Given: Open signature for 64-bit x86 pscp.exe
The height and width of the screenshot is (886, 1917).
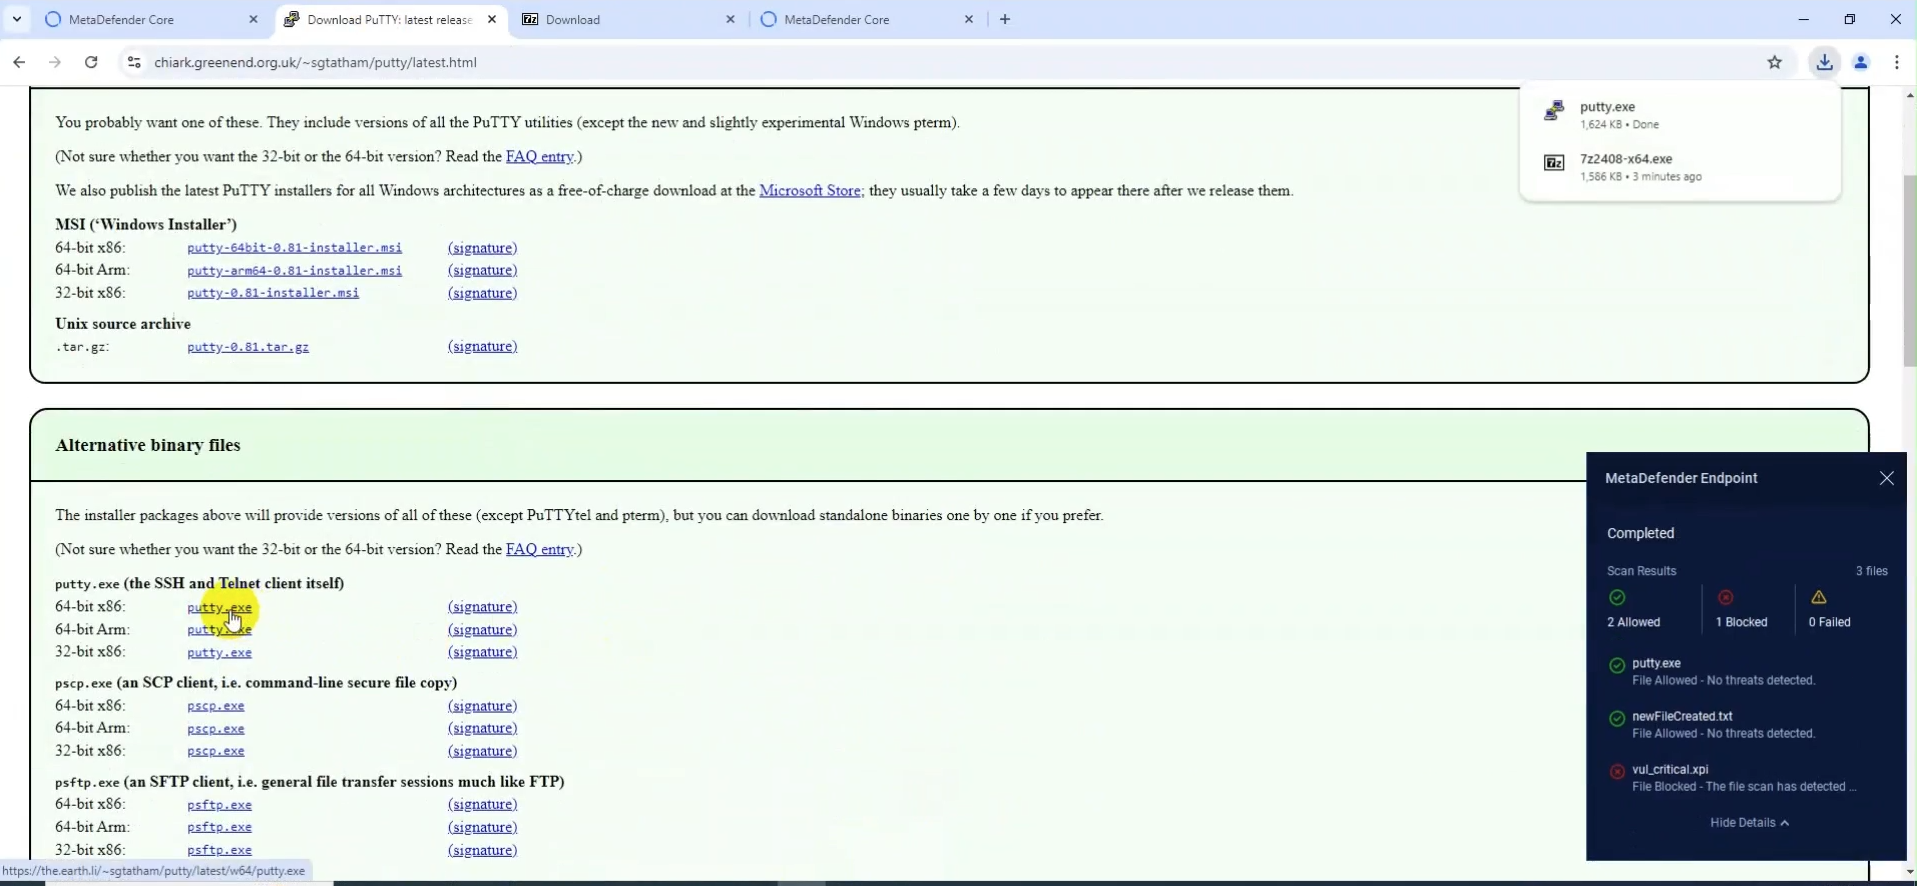Looking at the screenshot, I should (x=482, y=705).
